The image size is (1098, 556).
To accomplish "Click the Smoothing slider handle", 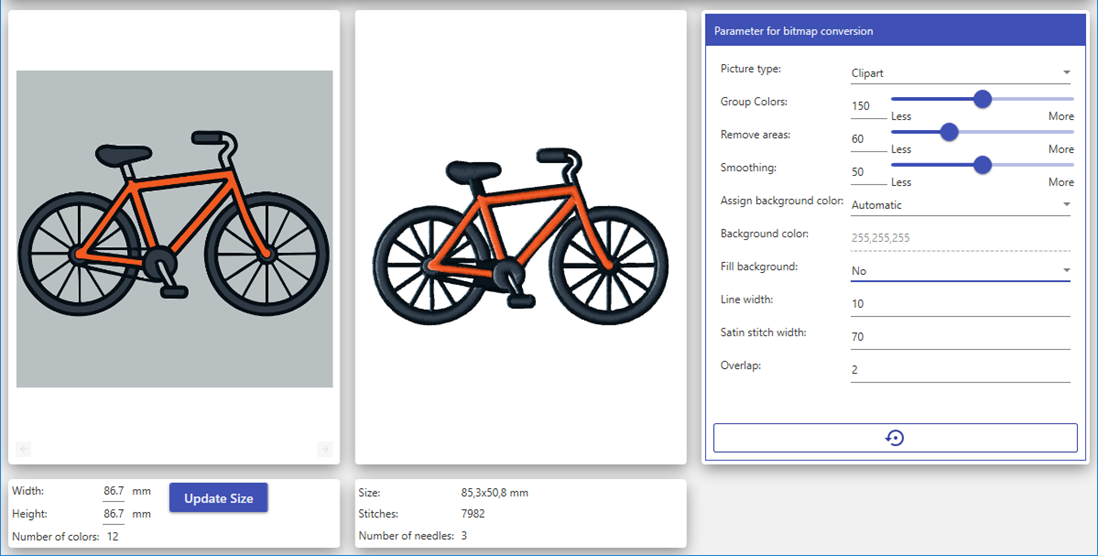I will click(x=982, y=165).
